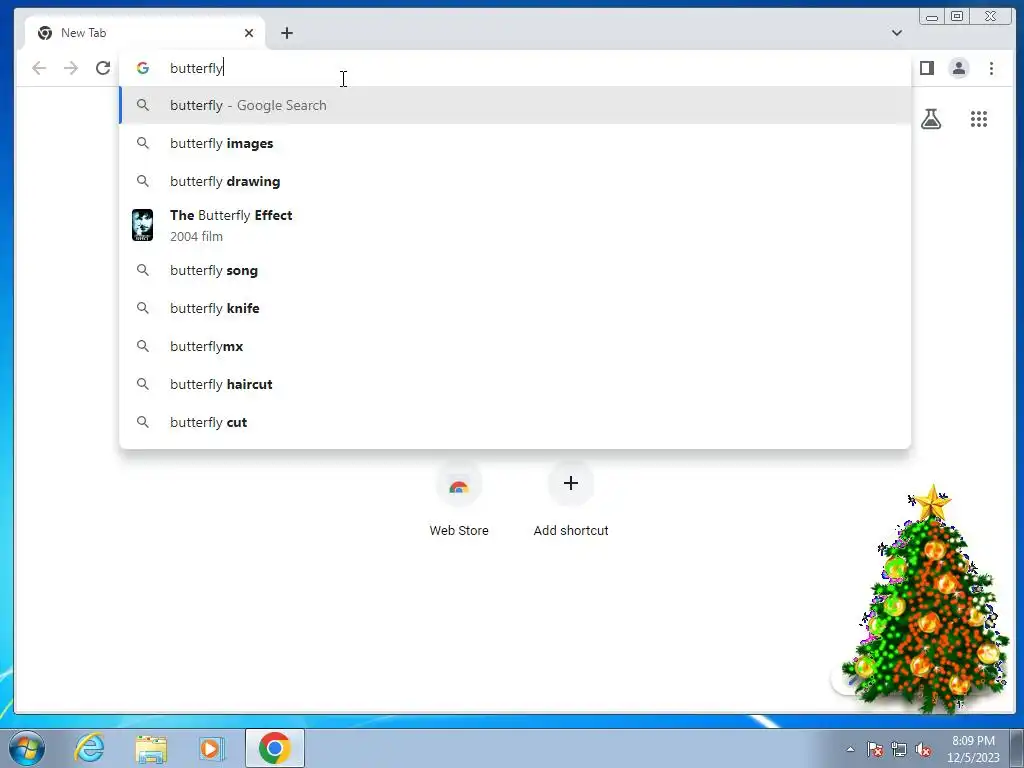The height and width of the screenshot is (768, 1024).
Task: Open the Web Store shortcut
Action: [458, 500]
